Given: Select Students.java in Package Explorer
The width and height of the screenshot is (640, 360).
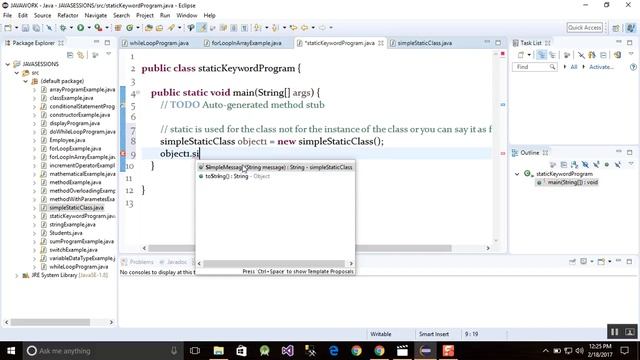Looking at the screenshot, I should (66, 233).
